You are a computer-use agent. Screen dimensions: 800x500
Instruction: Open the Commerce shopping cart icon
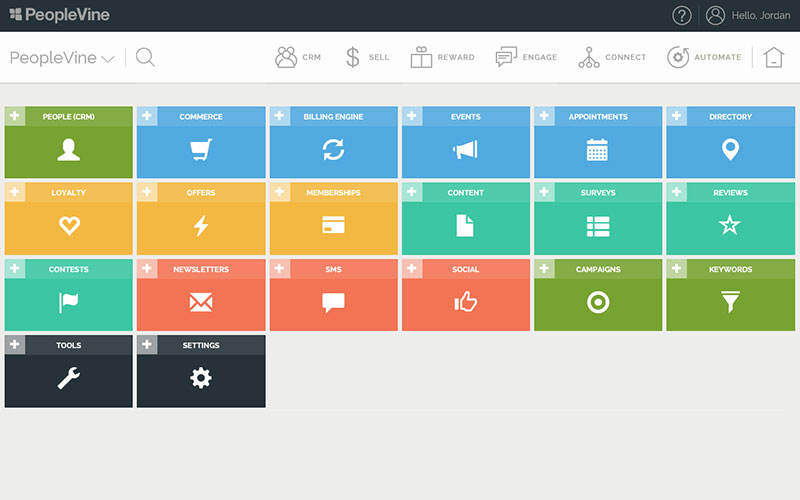[x=201, y=150]
